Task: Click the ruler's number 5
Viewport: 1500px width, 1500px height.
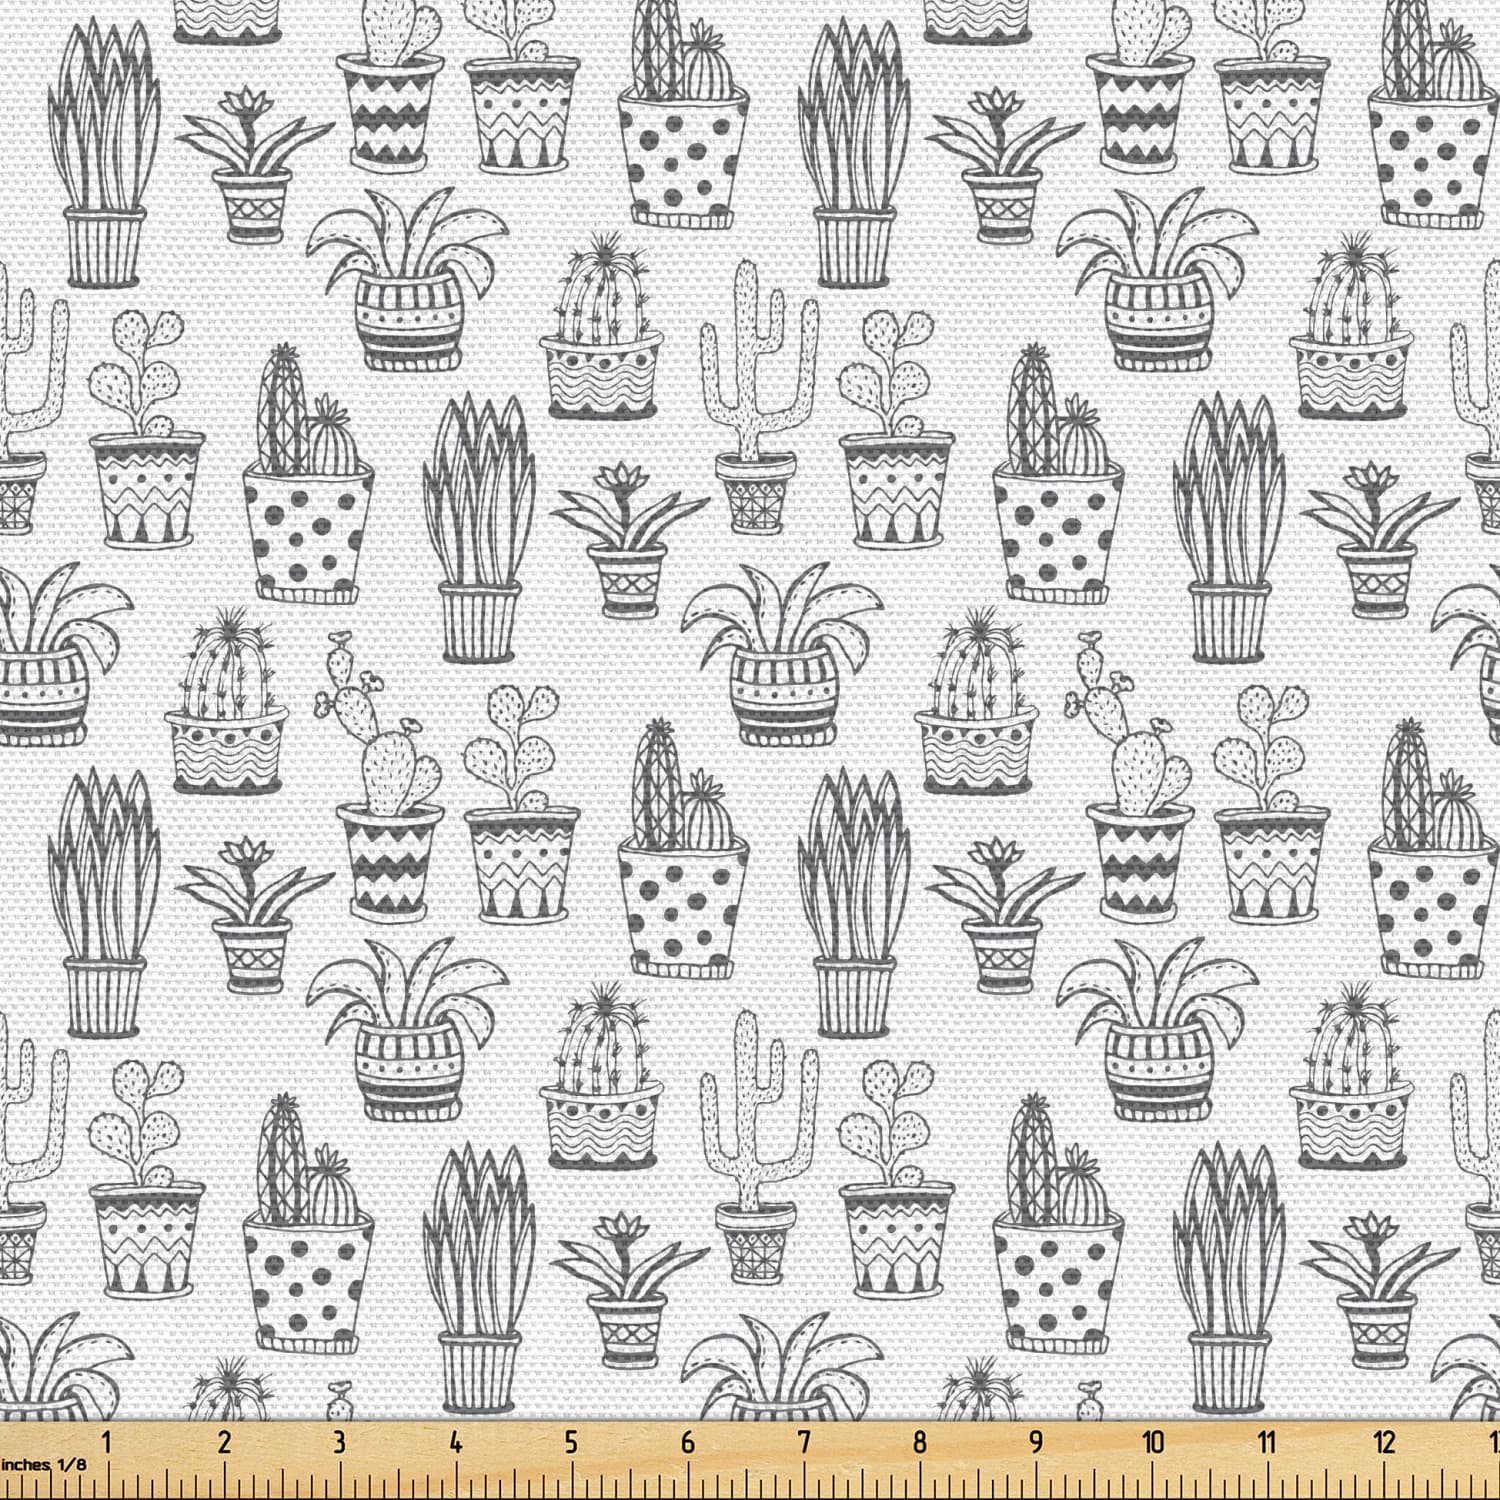Action: point(571,1442)
